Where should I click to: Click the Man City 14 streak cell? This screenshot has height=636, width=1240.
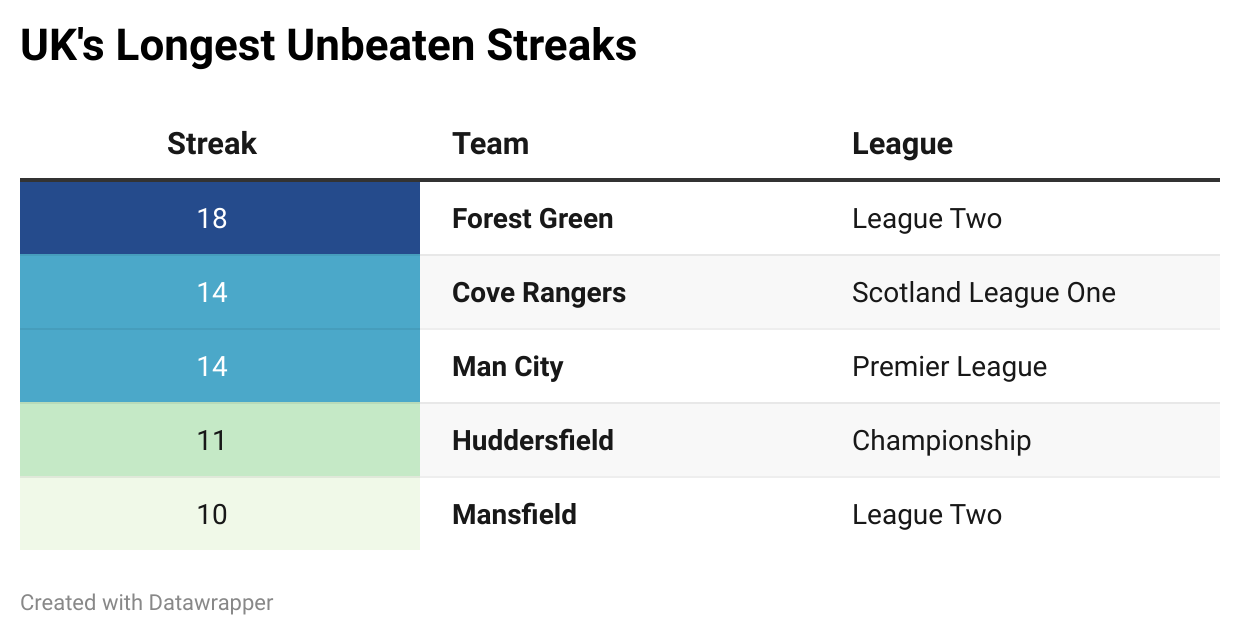pyautogui.click(x=220, y=366)
